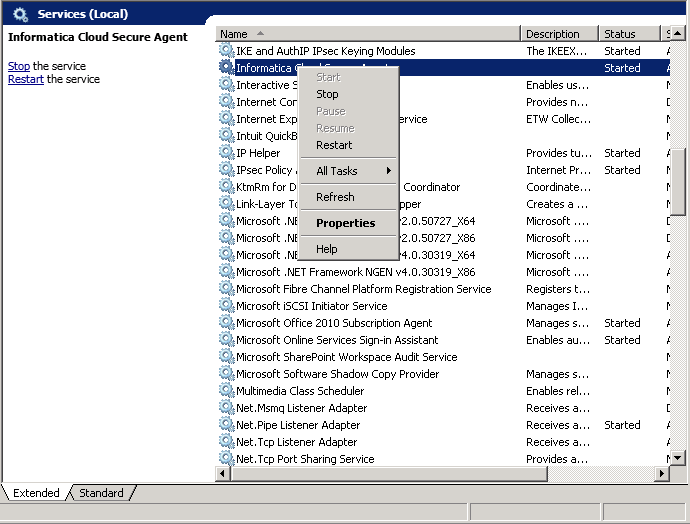Select Microsoft iSCSI Initiator Service name
Screen dimensions: 690x524
(312, 306)
